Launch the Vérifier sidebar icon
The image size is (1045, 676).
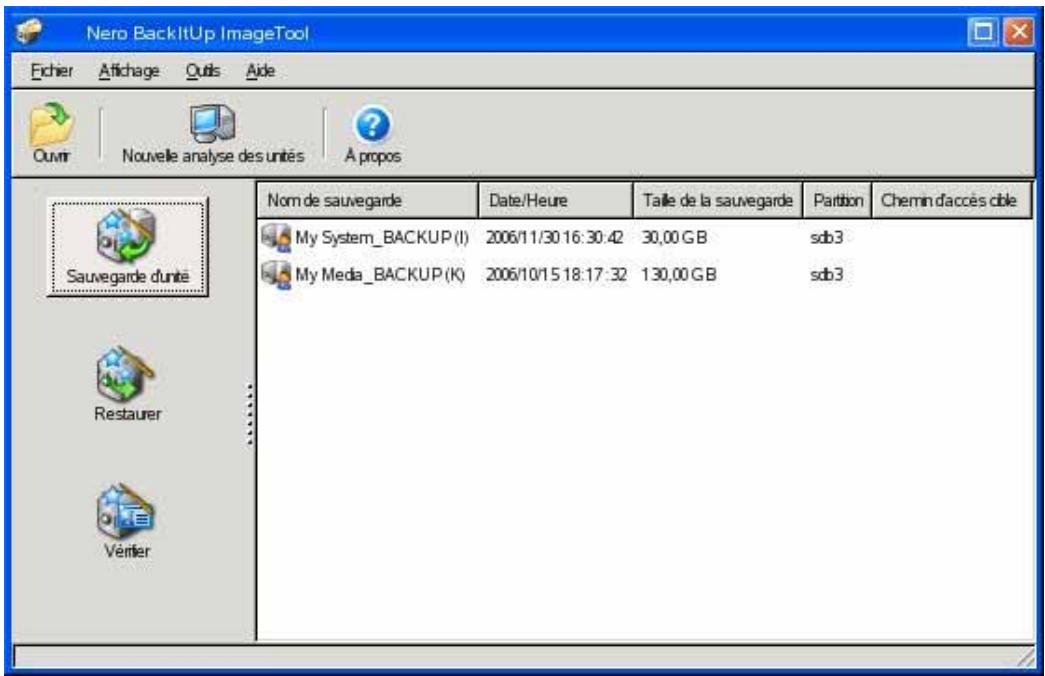(x=125, y=512)
